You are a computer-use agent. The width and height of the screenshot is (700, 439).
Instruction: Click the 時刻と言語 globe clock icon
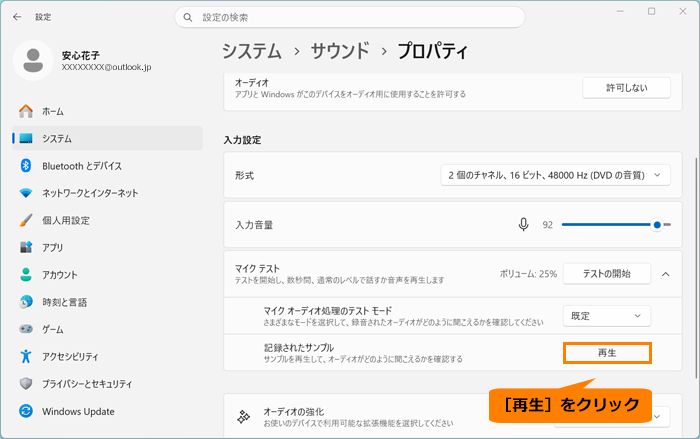26,302
